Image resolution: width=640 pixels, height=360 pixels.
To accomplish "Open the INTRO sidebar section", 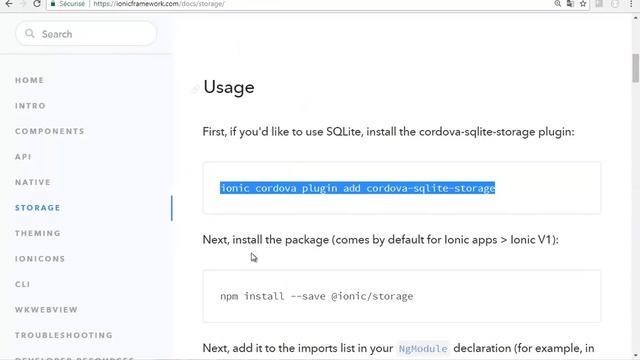I will [x=30, y=106].
